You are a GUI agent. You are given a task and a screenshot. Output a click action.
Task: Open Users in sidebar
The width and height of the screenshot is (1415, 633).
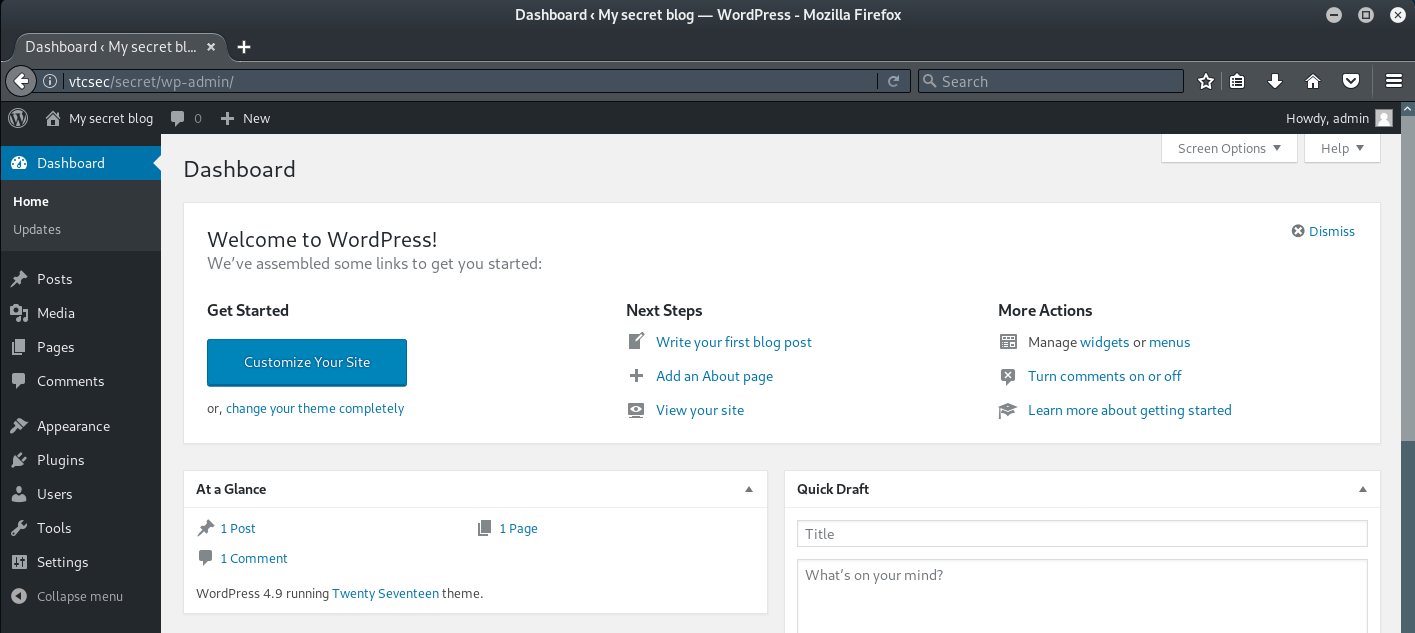80,494
